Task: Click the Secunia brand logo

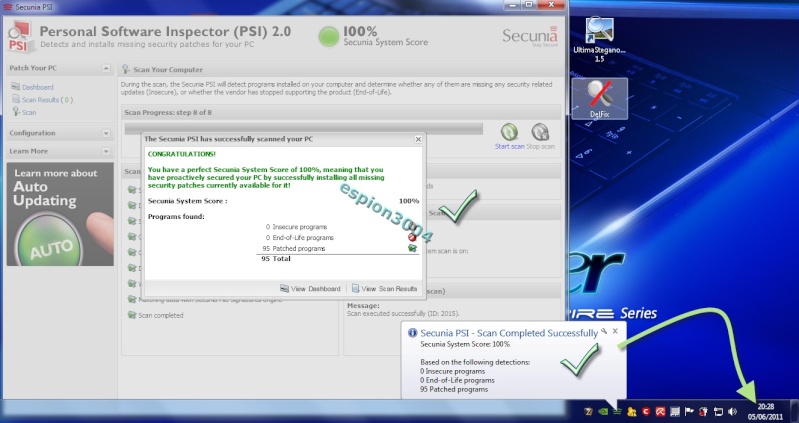Action: [x=529, y=36]
